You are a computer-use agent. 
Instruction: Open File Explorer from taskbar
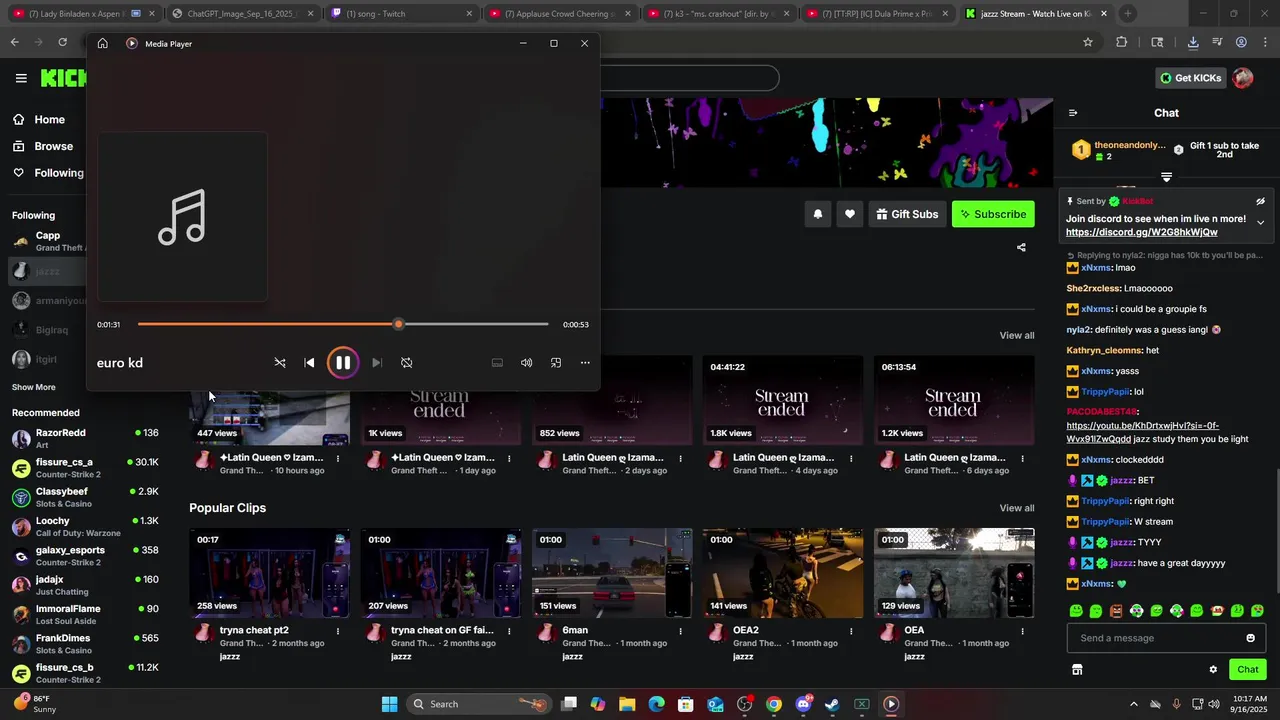(x=627, y=704)
